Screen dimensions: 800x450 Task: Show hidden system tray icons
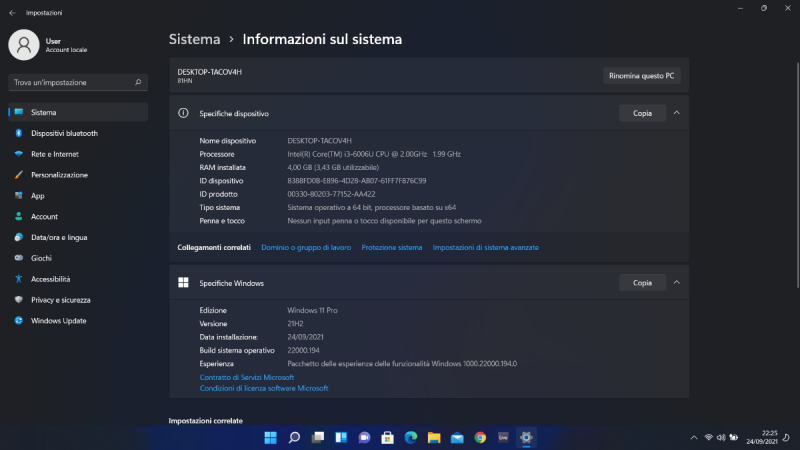(694, 438)
